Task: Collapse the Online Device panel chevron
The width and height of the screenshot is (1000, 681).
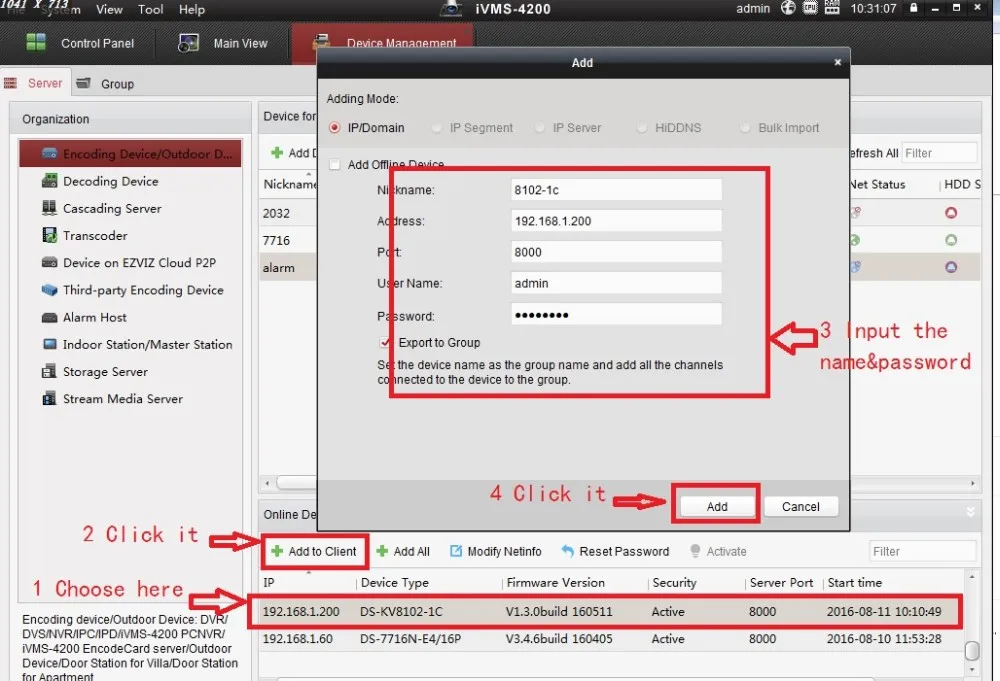Action: click(x=970, y=512)
